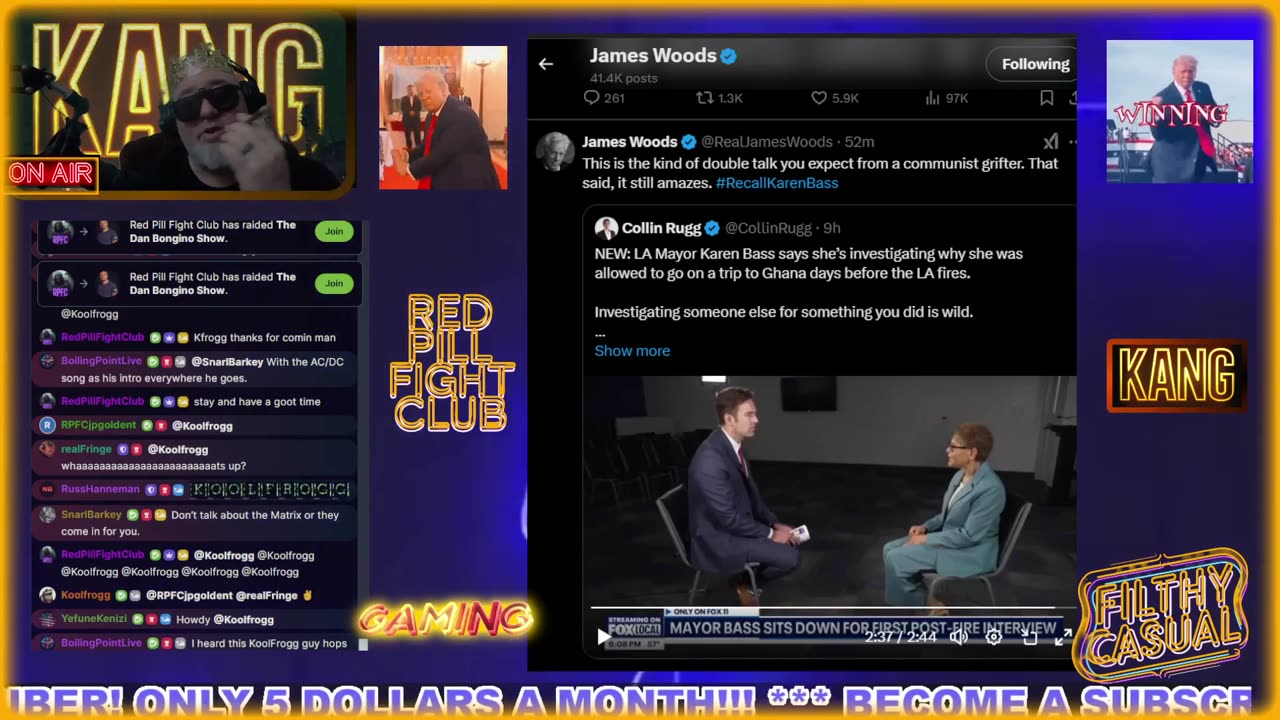The width and height of the screenshot is (1280, 720).
Task: Open Collin Rugg's avatar in the quoted post
Action: 605,228
